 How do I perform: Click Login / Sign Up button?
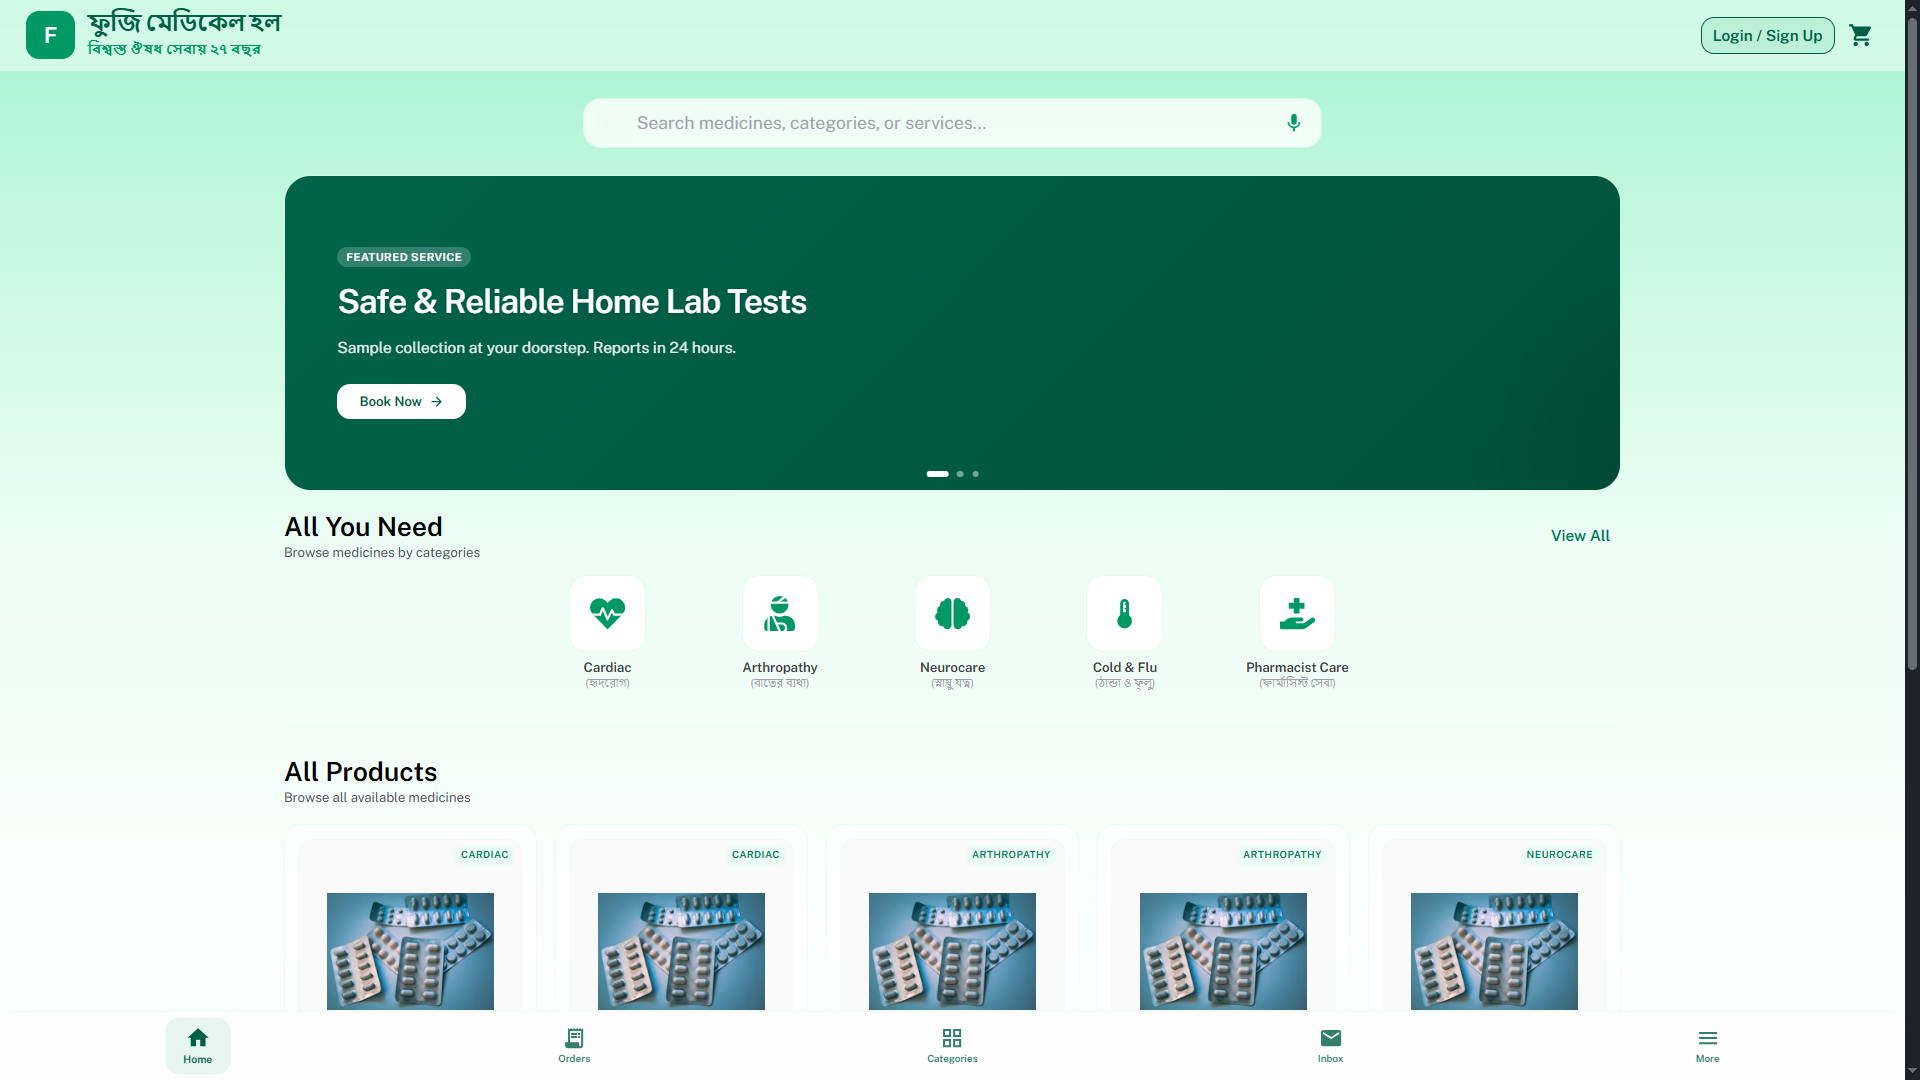pos(1767,36)
